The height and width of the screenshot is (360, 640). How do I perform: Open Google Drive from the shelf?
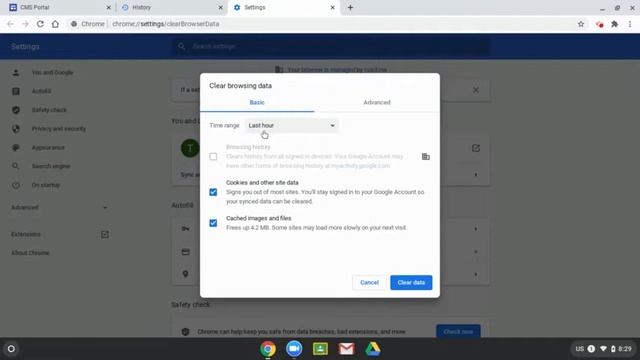coord(373,349)
